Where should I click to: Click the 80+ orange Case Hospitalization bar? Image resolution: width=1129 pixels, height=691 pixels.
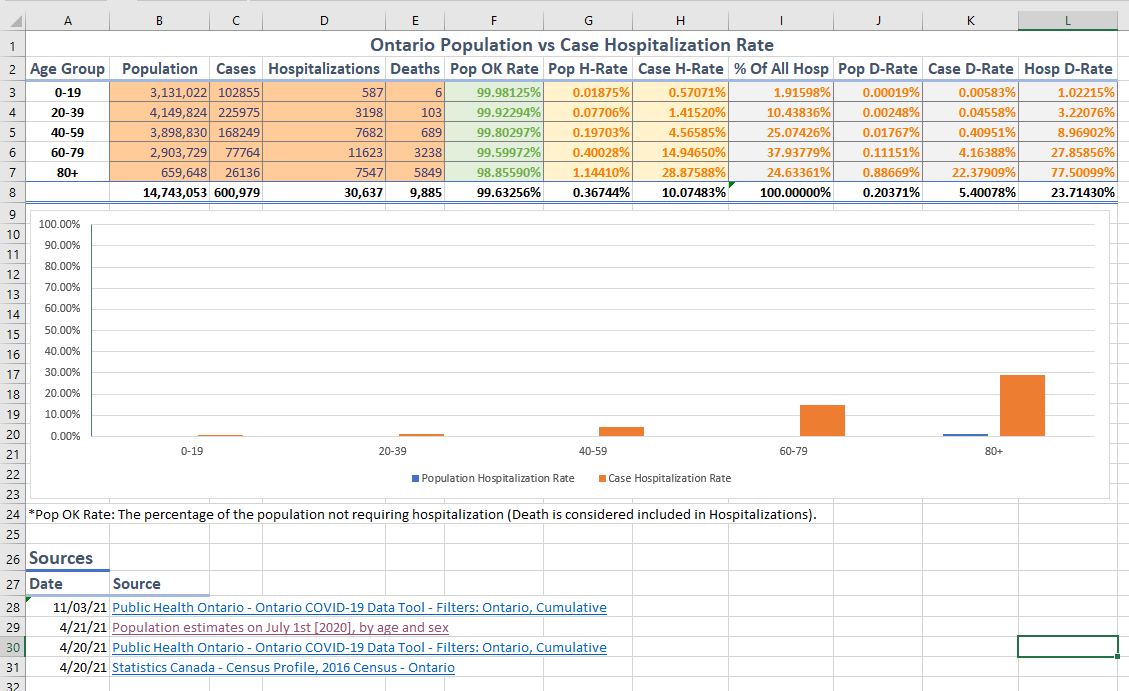point(1022,405)
